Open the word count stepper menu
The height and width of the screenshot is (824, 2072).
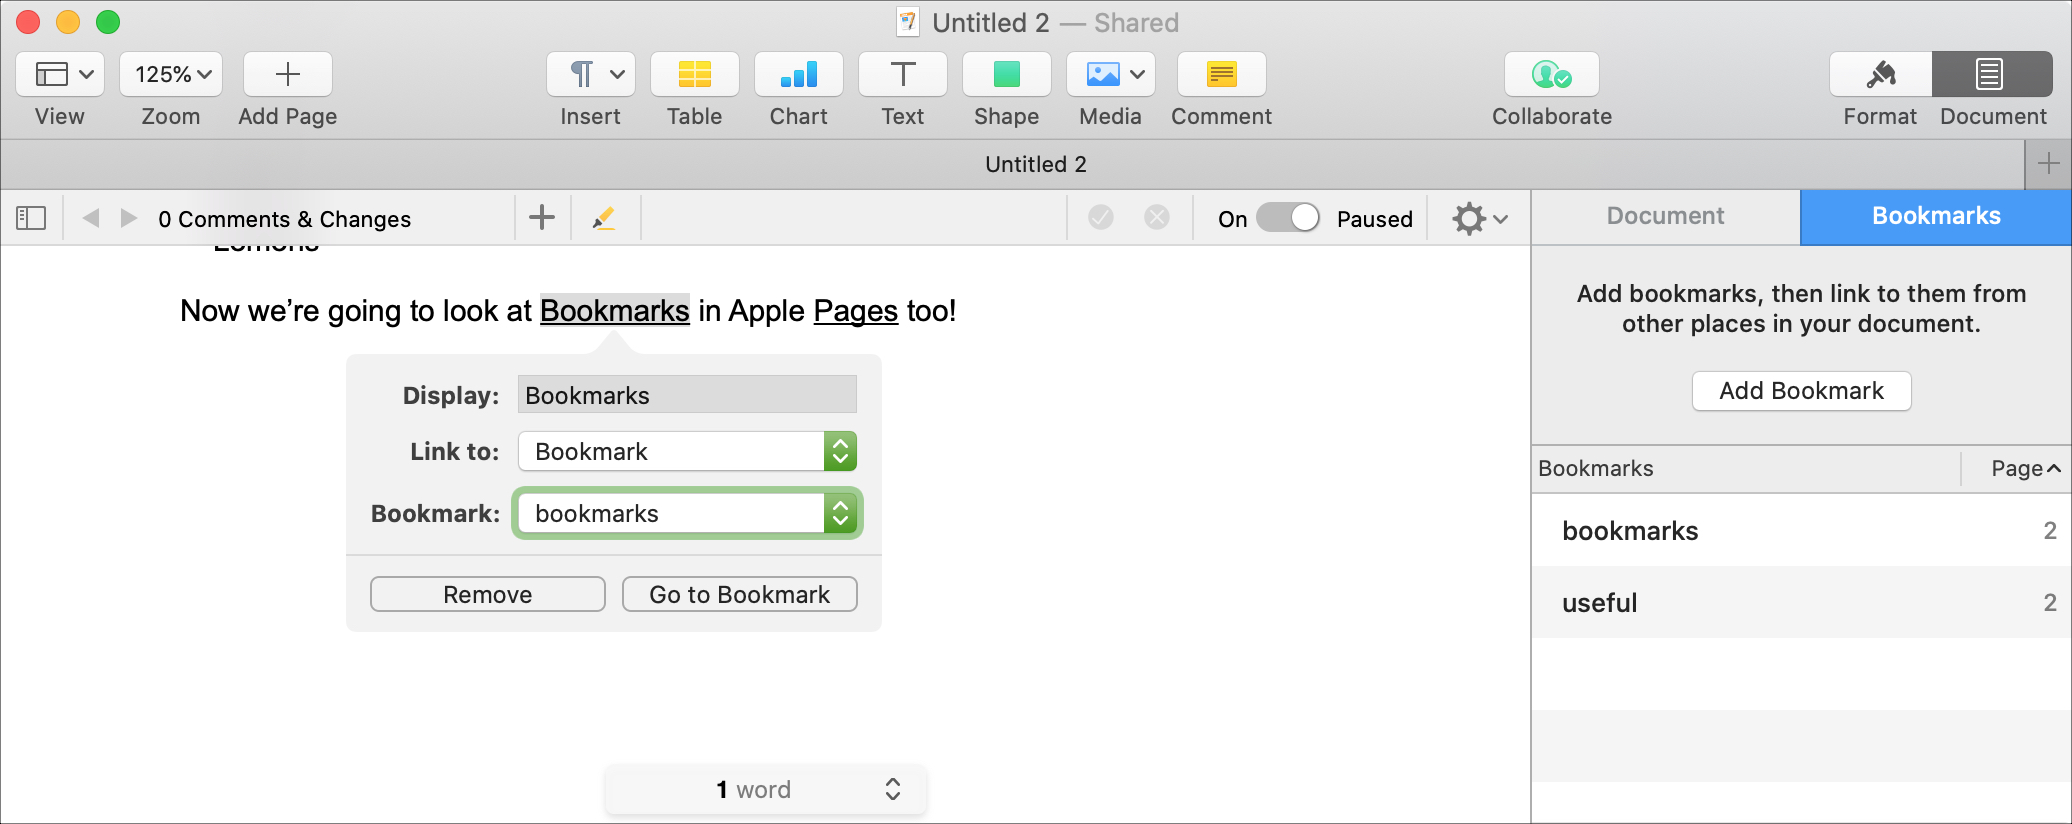pos(893,789)
